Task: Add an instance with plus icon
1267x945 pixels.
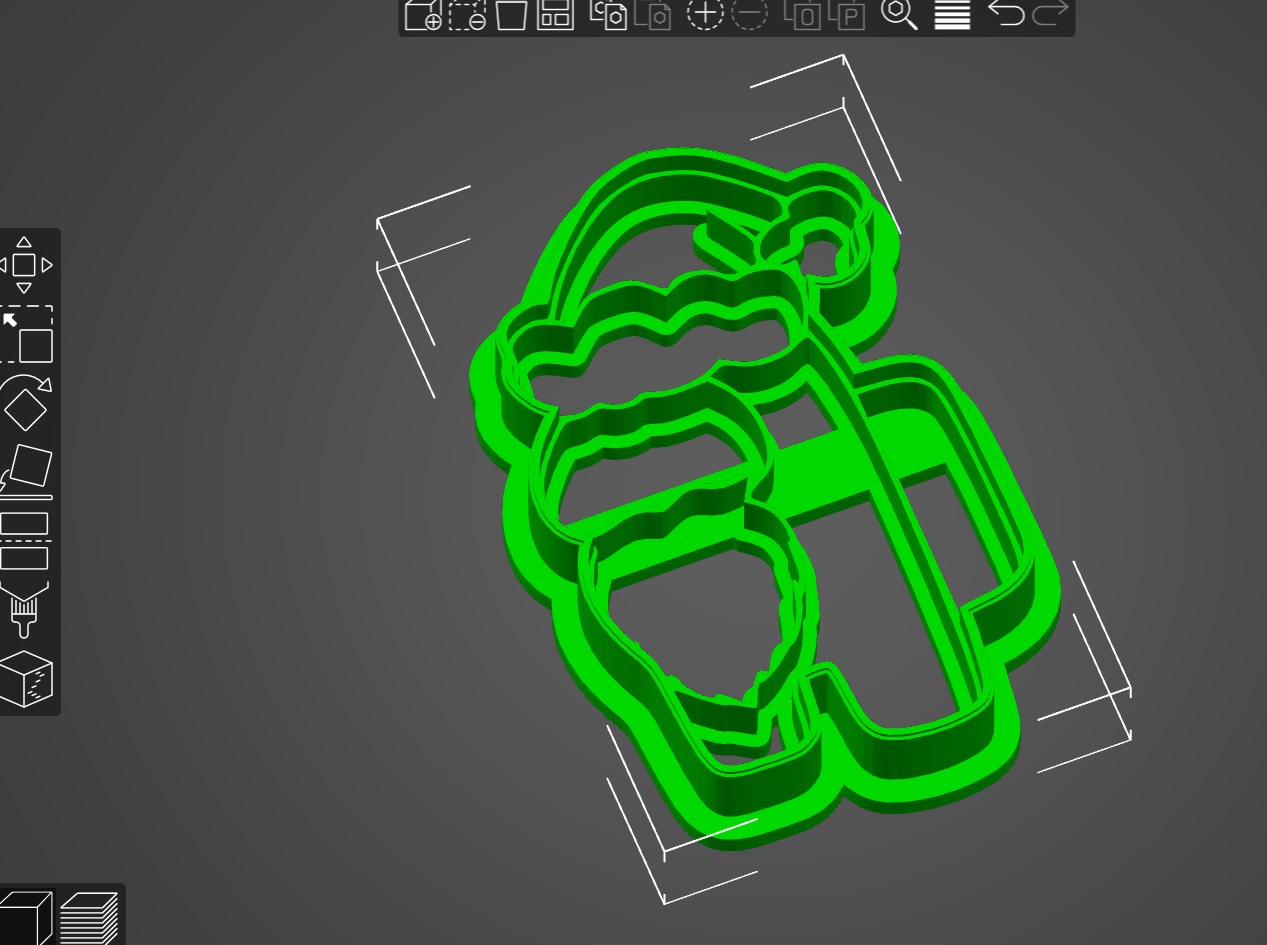Action: point(705,13)
